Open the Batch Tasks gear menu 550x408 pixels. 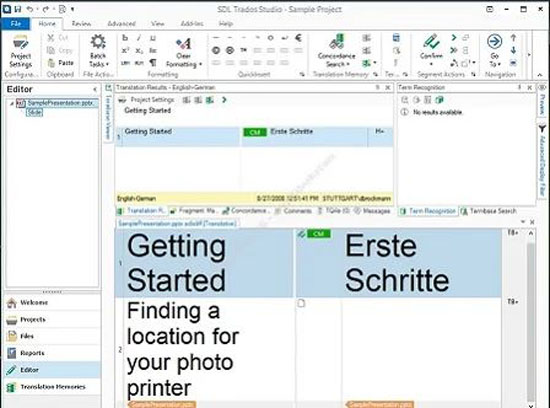pyautogui.click(x=98, y=51)
